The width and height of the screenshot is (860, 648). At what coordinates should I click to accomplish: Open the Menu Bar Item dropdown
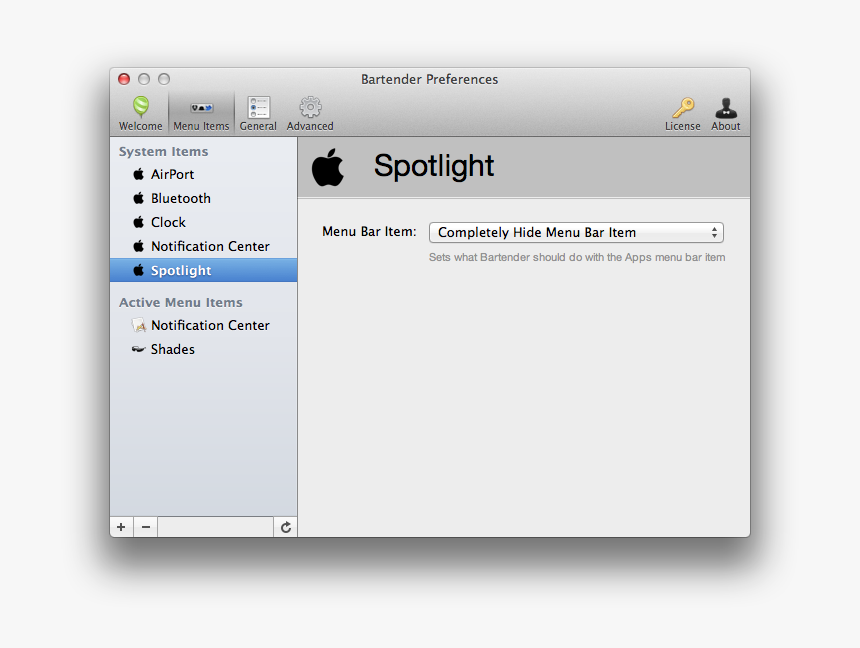coord(576,233)
